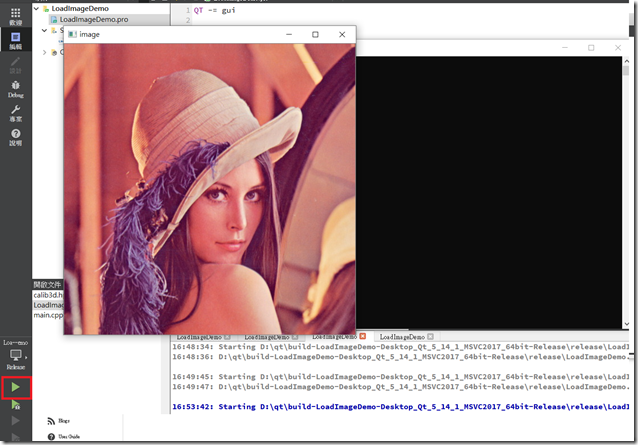Select the LoadImageDemo output tab with red X
The image size is (638, 445).
tap(334, 336)
